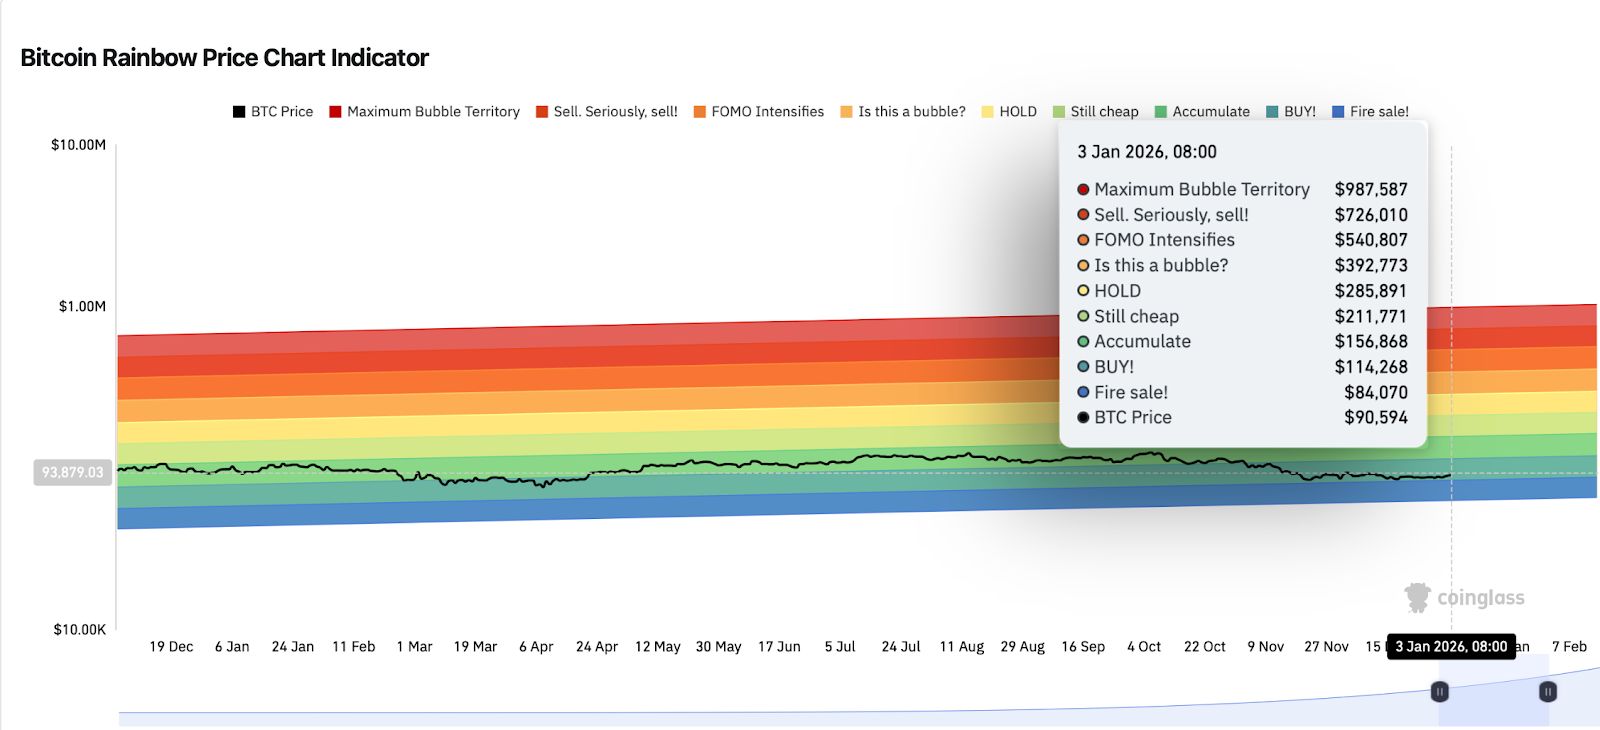Image resolution: width=1600 pixels, height=730 pixels.
Task: Click the blue Fire sale! legend square
Action: coord(1338,112)
